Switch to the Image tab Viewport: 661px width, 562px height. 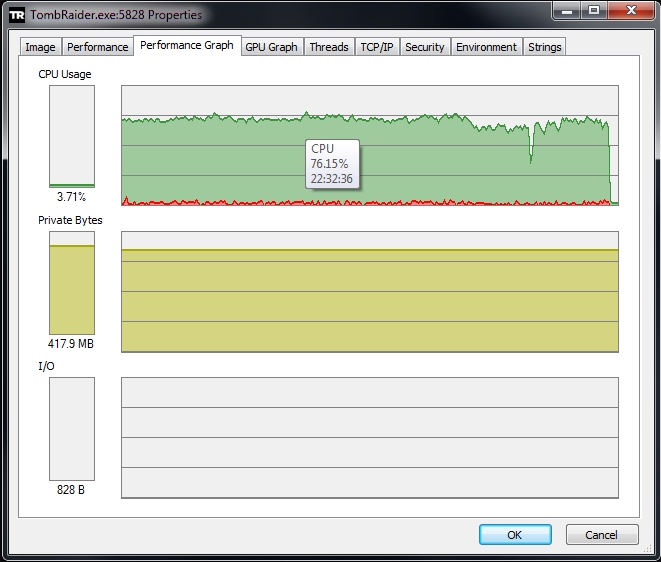point(40,47)
